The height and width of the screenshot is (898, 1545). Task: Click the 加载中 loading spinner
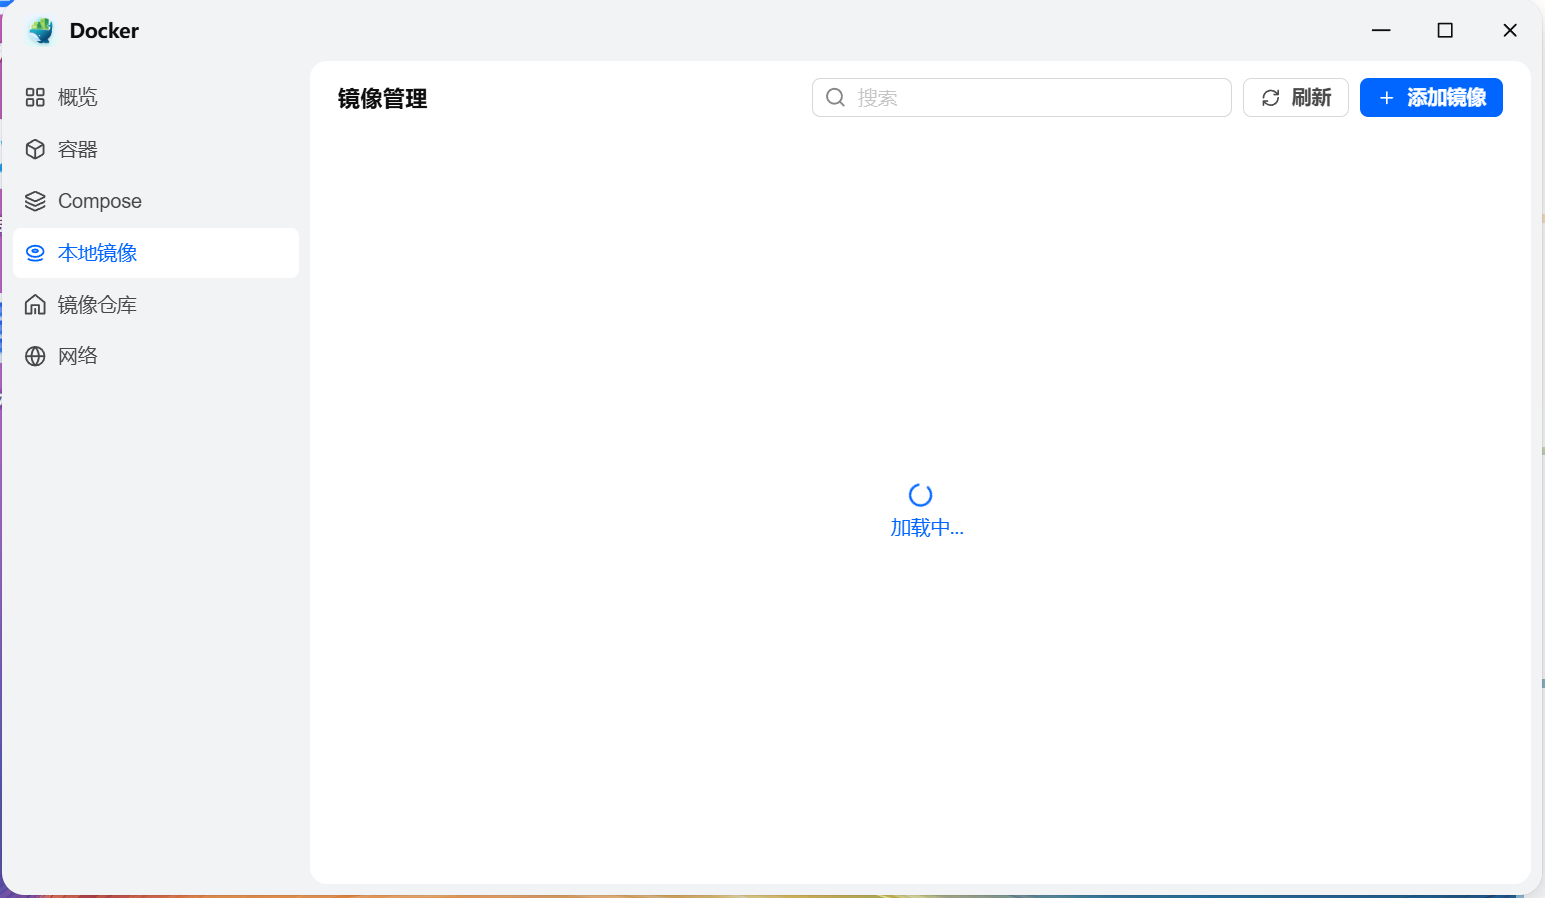point(920,494)
